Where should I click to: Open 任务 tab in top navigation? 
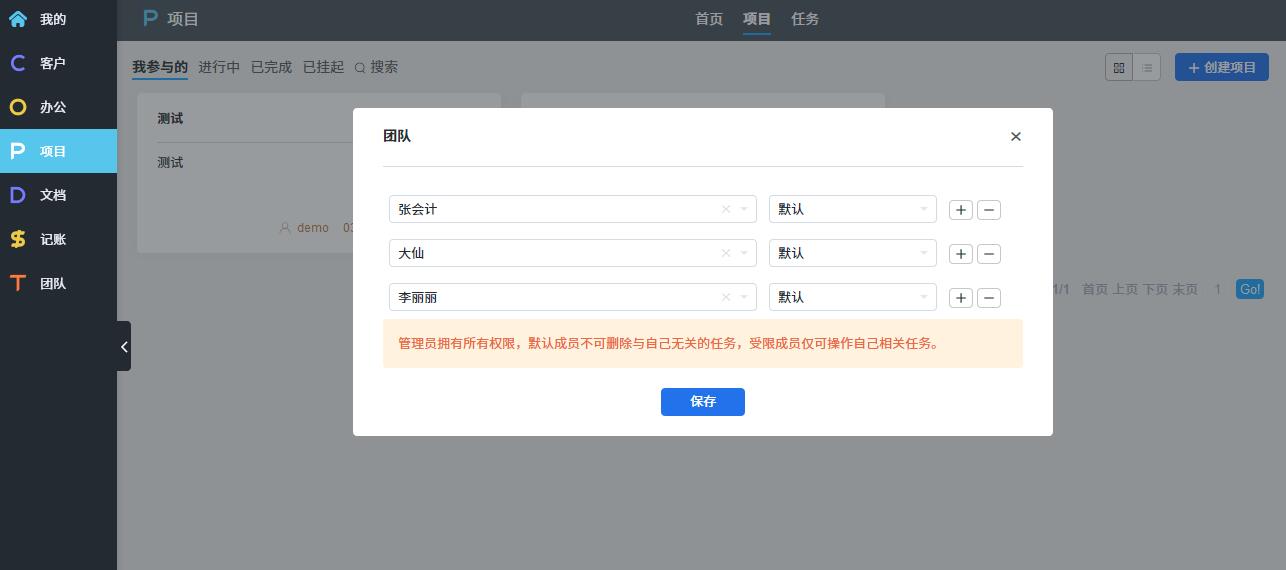(805, 19)
